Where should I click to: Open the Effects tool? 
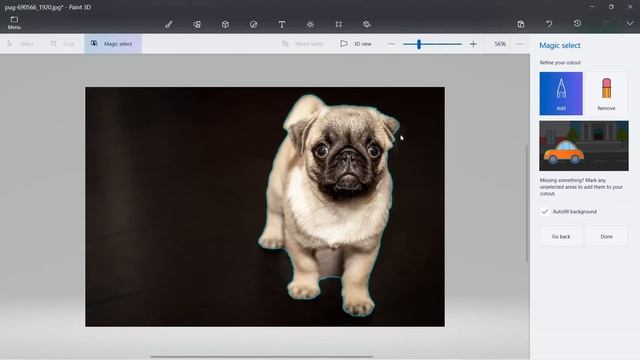[x=310, y=24]
